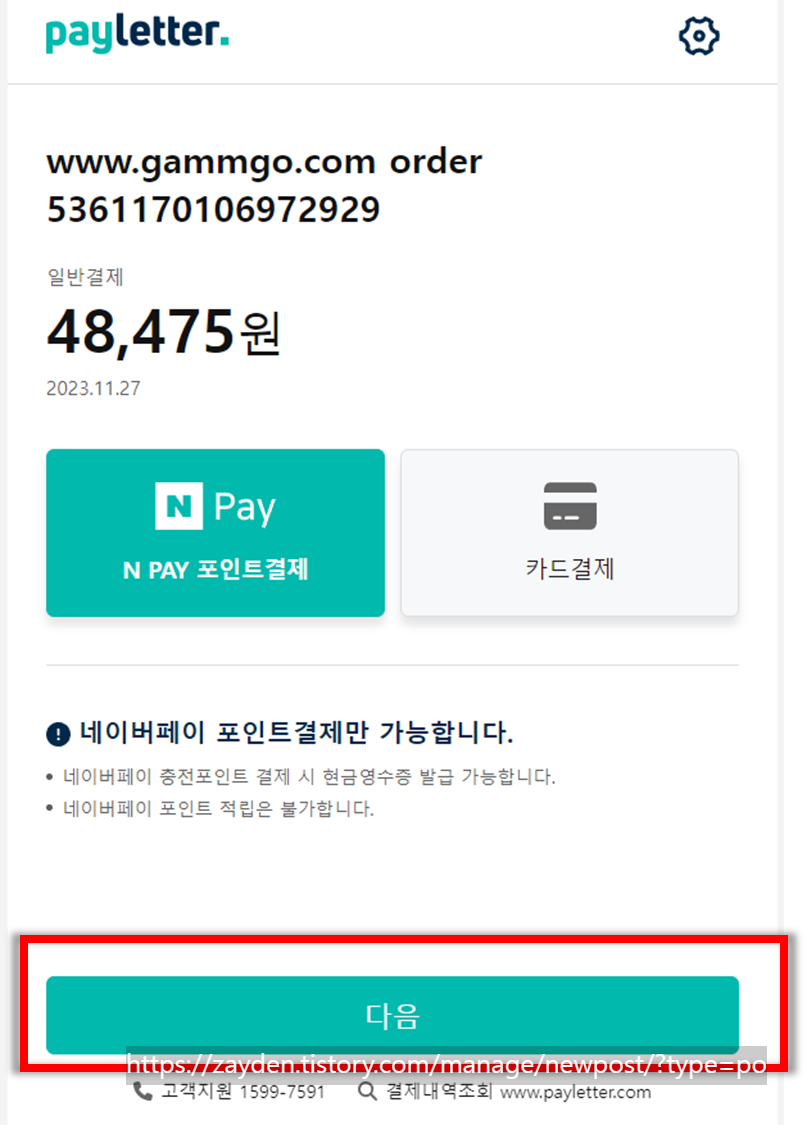This screenshot has width=807, height=1125.
Task: Select 카드결제 payment option
Action: coord(570,533)
